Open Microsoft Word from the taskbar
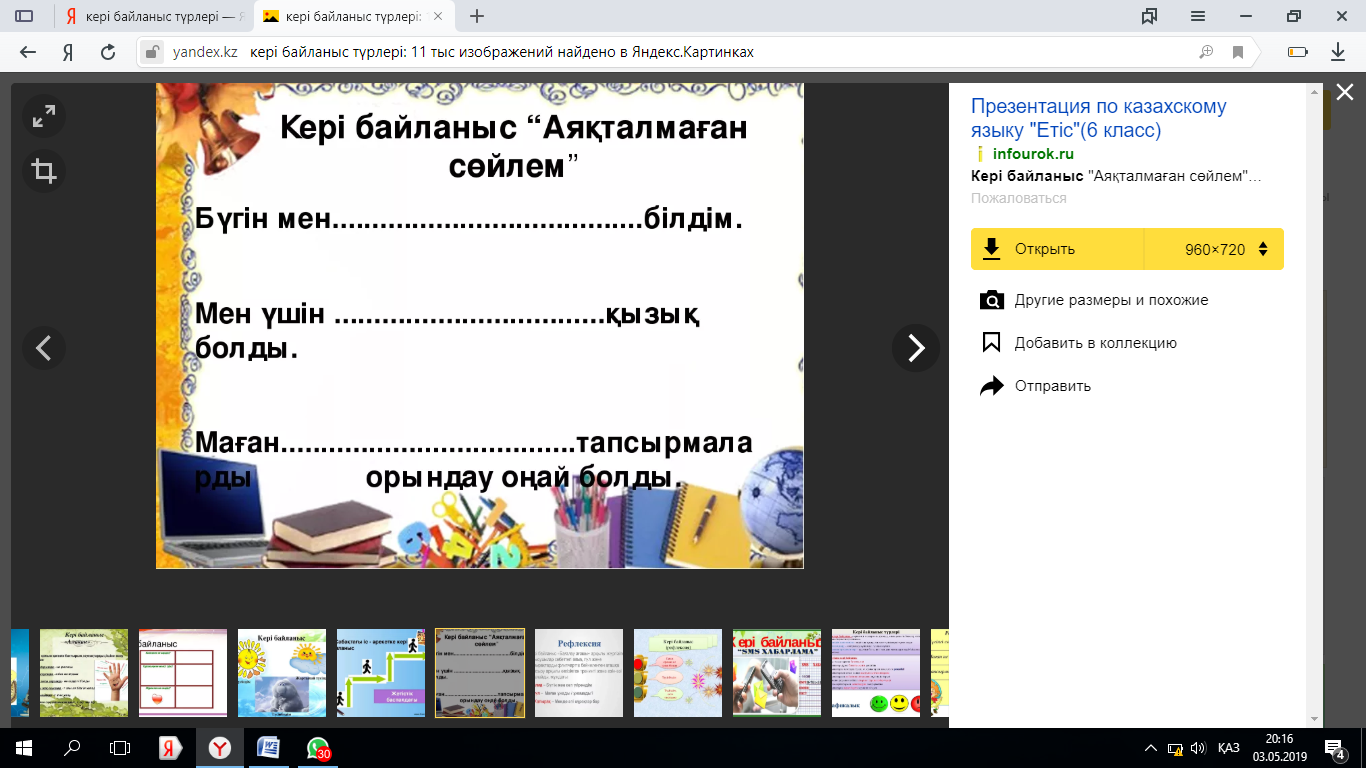Screen dimensions: 1366x768 pos(268,747)
